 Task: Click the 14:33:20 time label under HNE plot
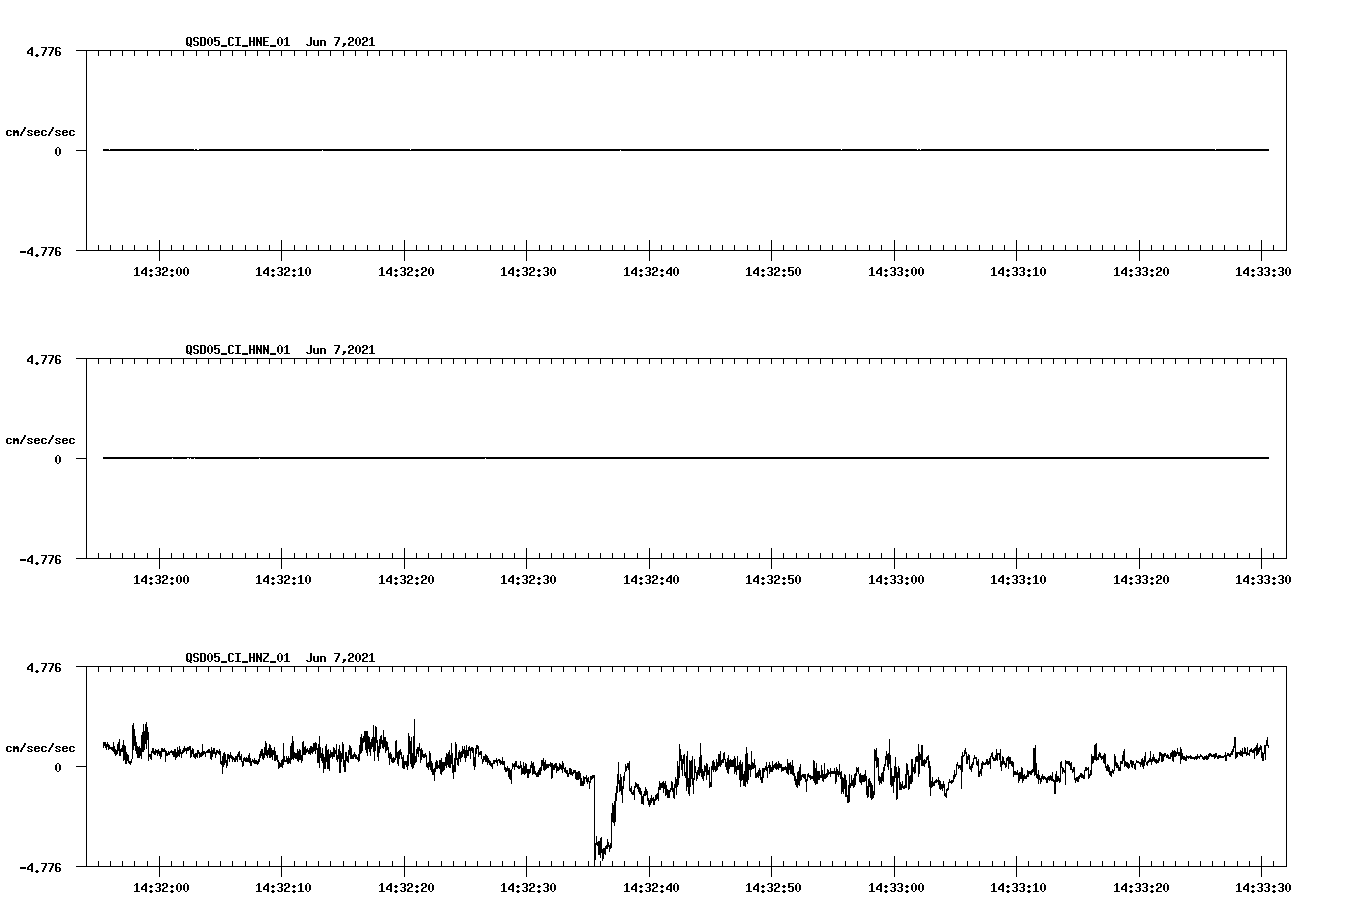(x=1141, y=271)
